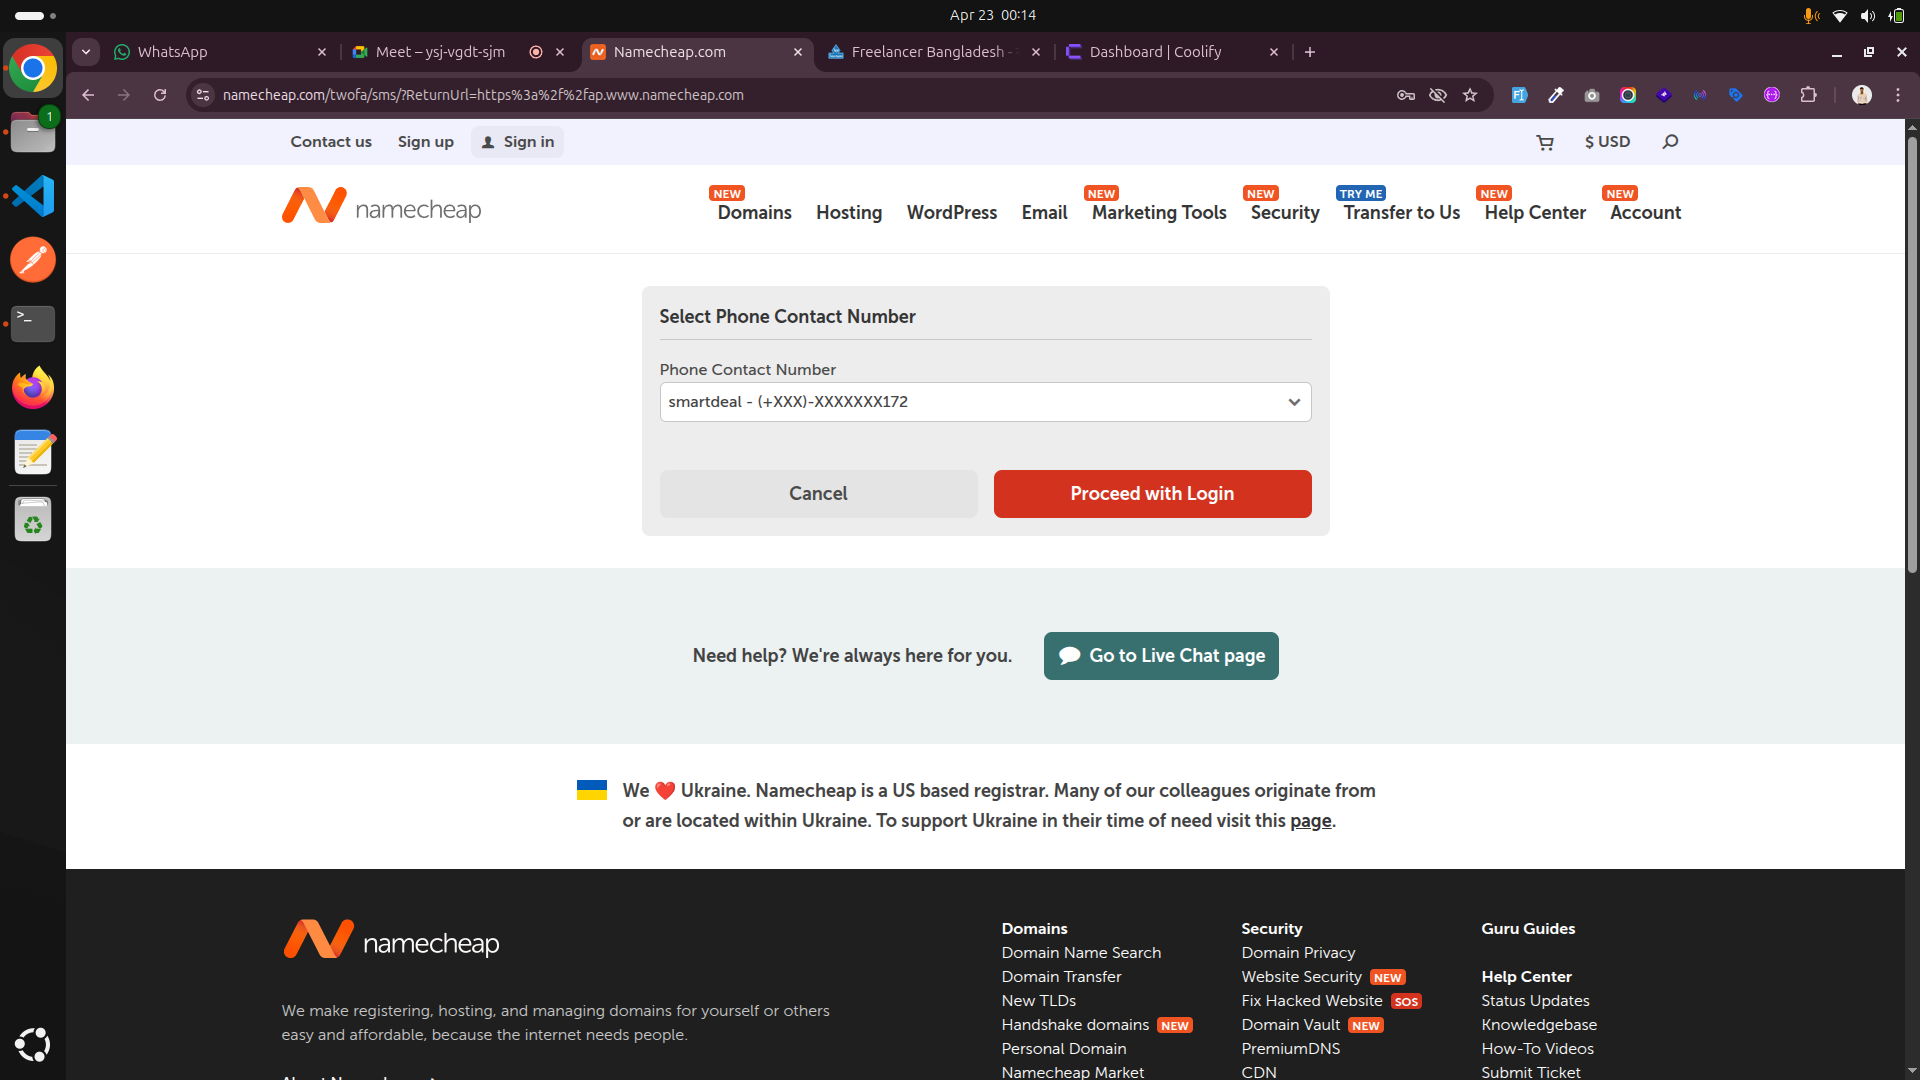Image resolution: width=1920 pixels, height=1080 pixels.
Task: View site information icon in address bar
Action: (x=203, y=95)
